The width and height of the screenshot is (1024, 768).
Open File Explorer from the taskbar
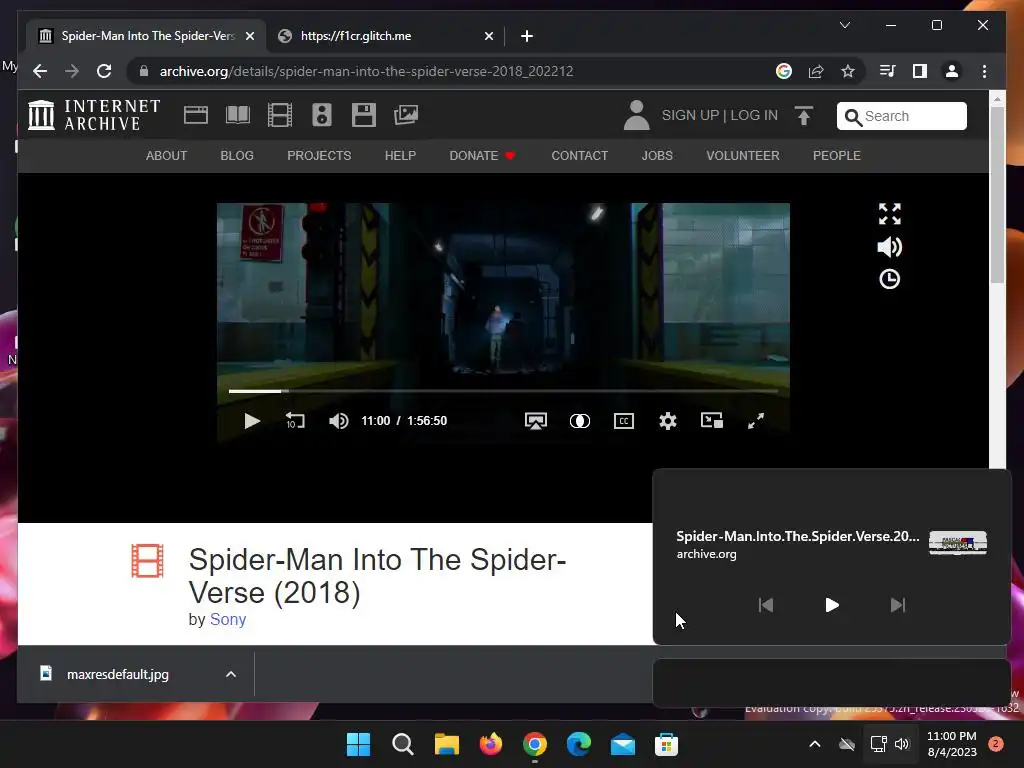(447, 744)
